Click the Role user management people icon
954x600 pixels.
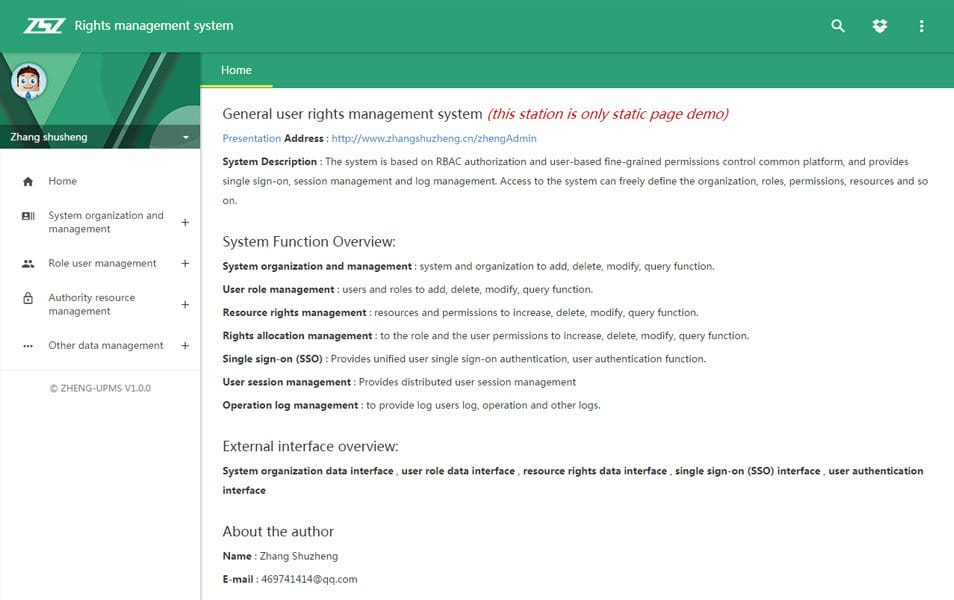pyautogui.click(x=28, y=264)
